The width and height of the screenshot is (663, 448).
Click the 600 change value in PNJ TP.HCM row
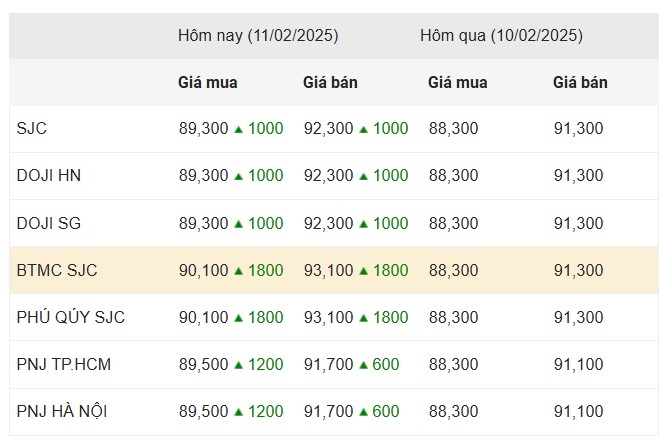click(386, 364)
